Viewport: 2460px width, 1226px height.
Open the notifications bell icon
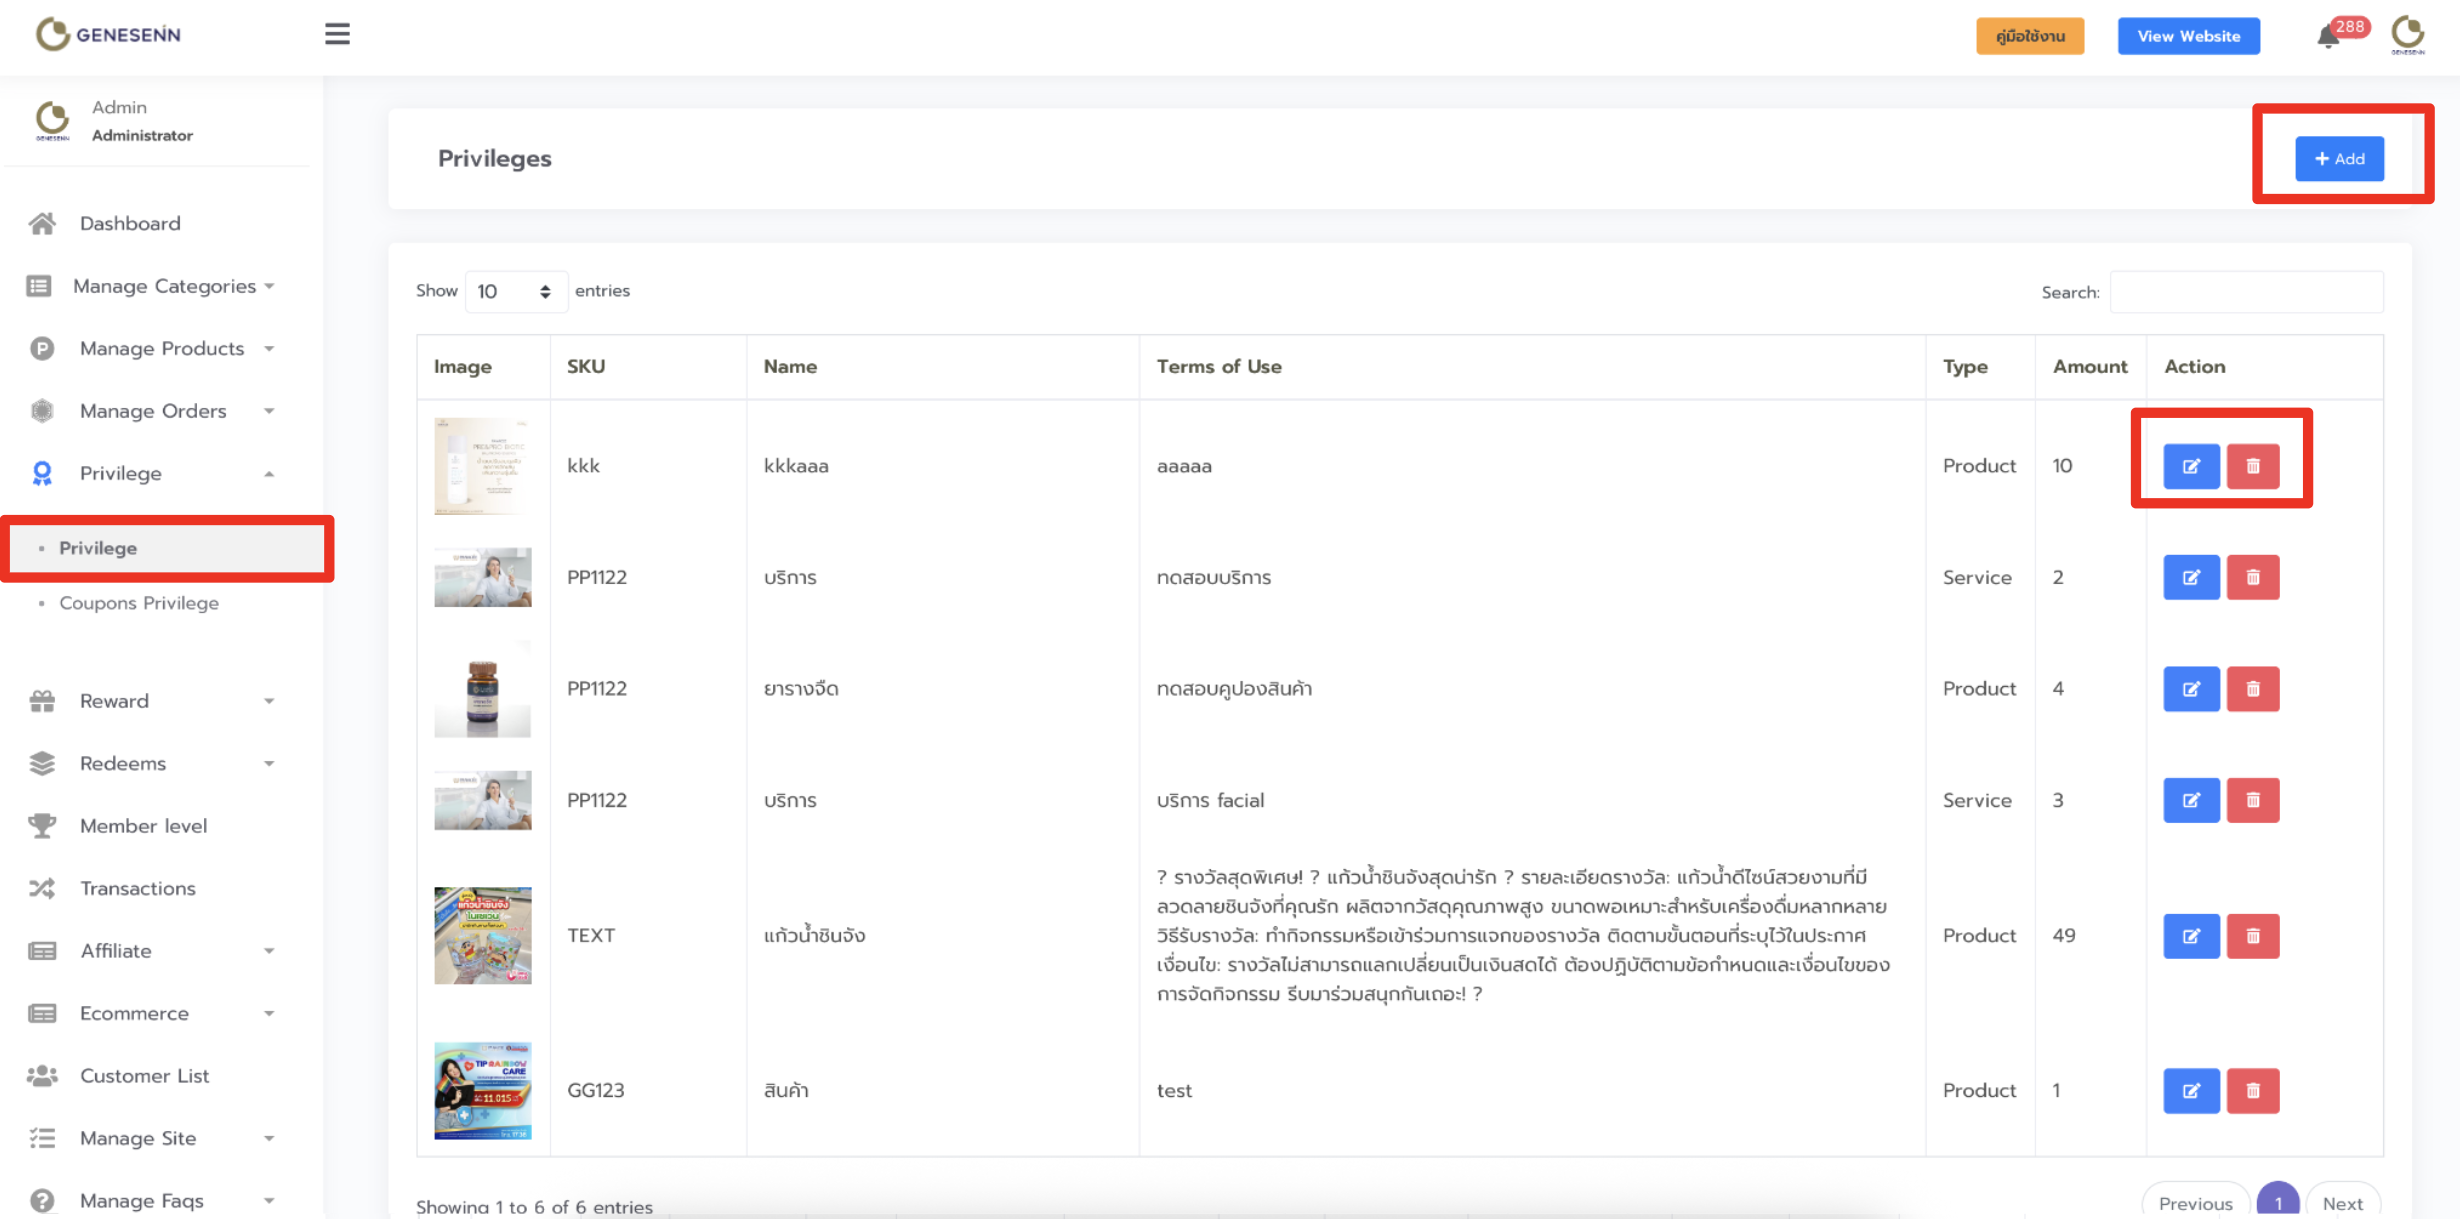pos(2328,37)
